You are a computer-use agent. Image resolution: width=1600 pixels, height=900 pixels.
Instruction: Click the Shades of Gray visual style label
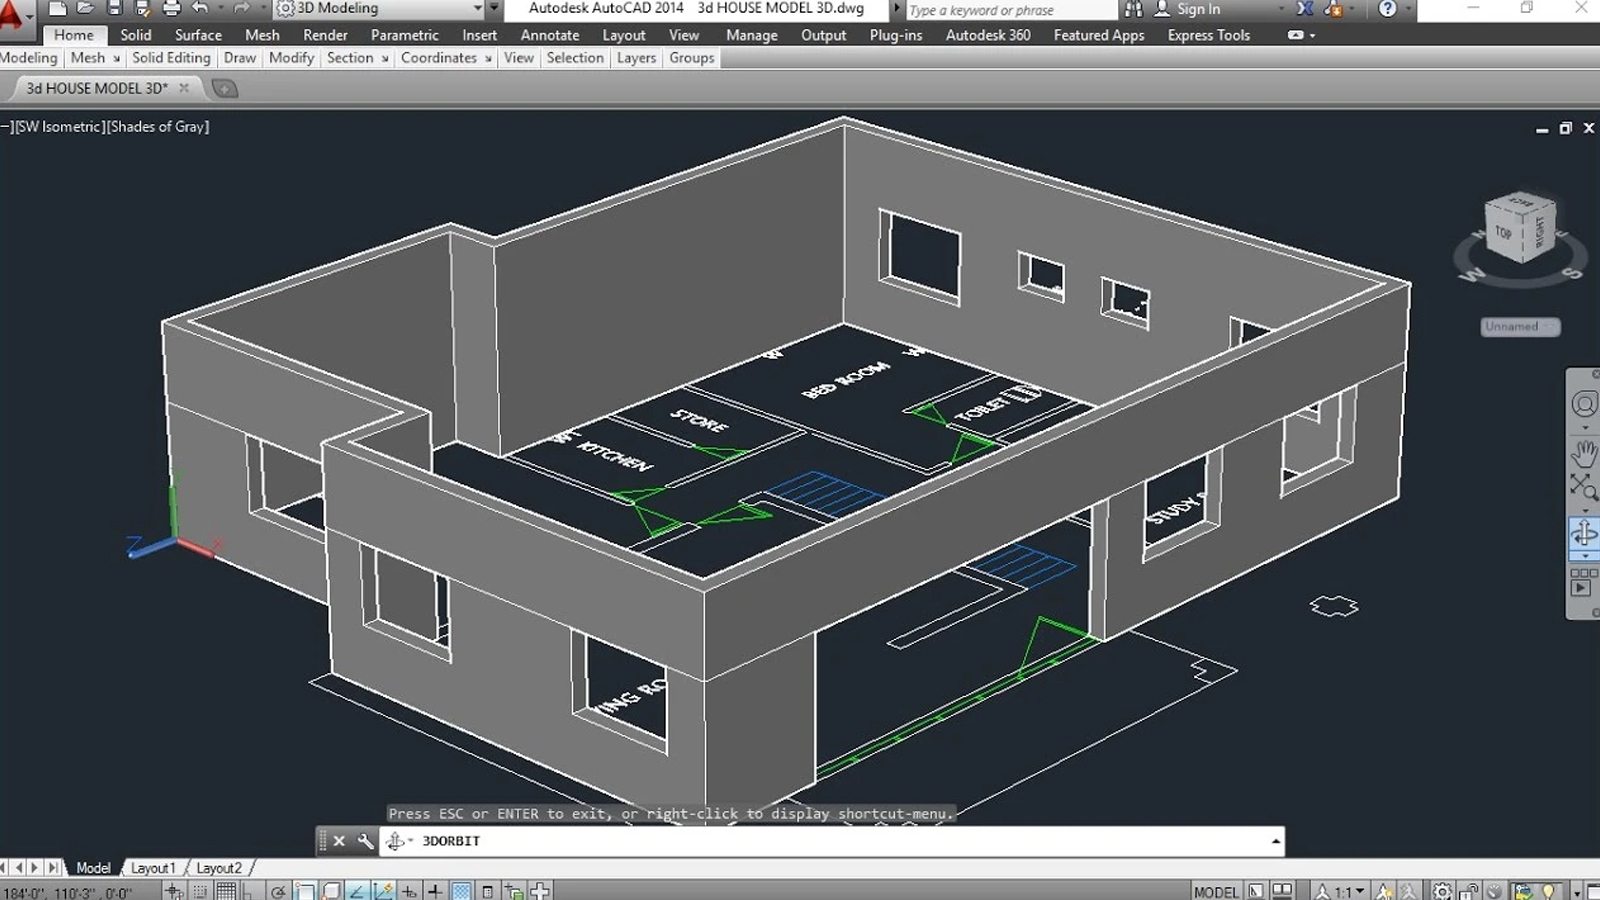click(158, 127)
